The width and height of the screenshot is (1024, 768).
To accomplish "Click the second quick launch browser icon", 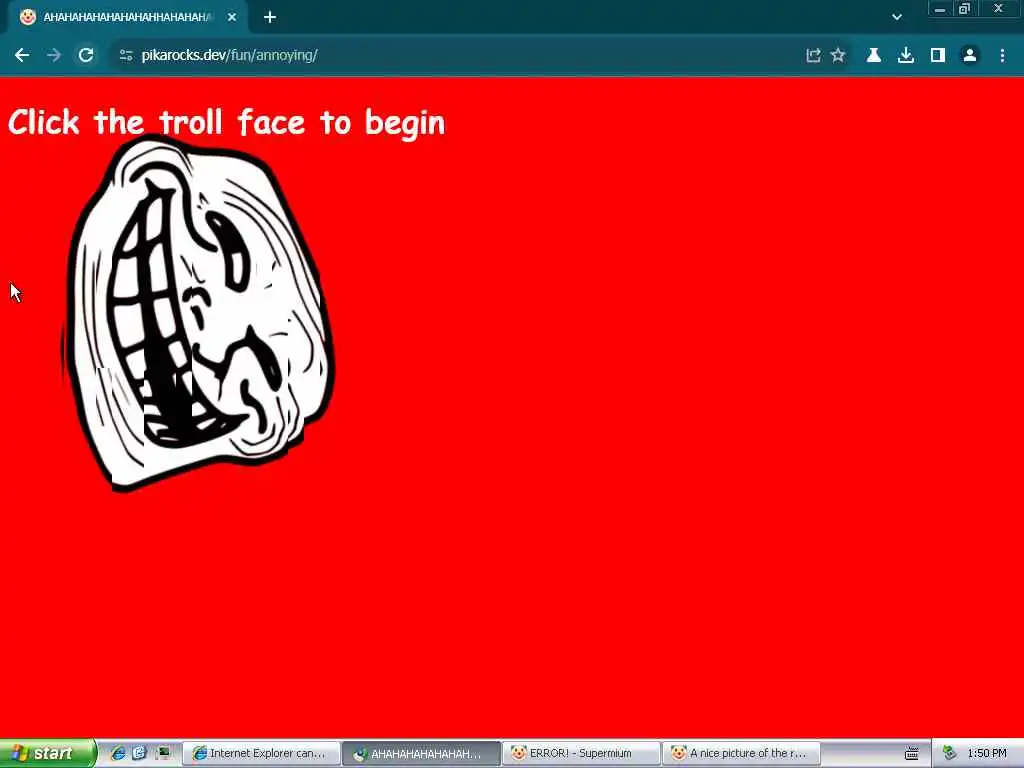I will [139, 753].
